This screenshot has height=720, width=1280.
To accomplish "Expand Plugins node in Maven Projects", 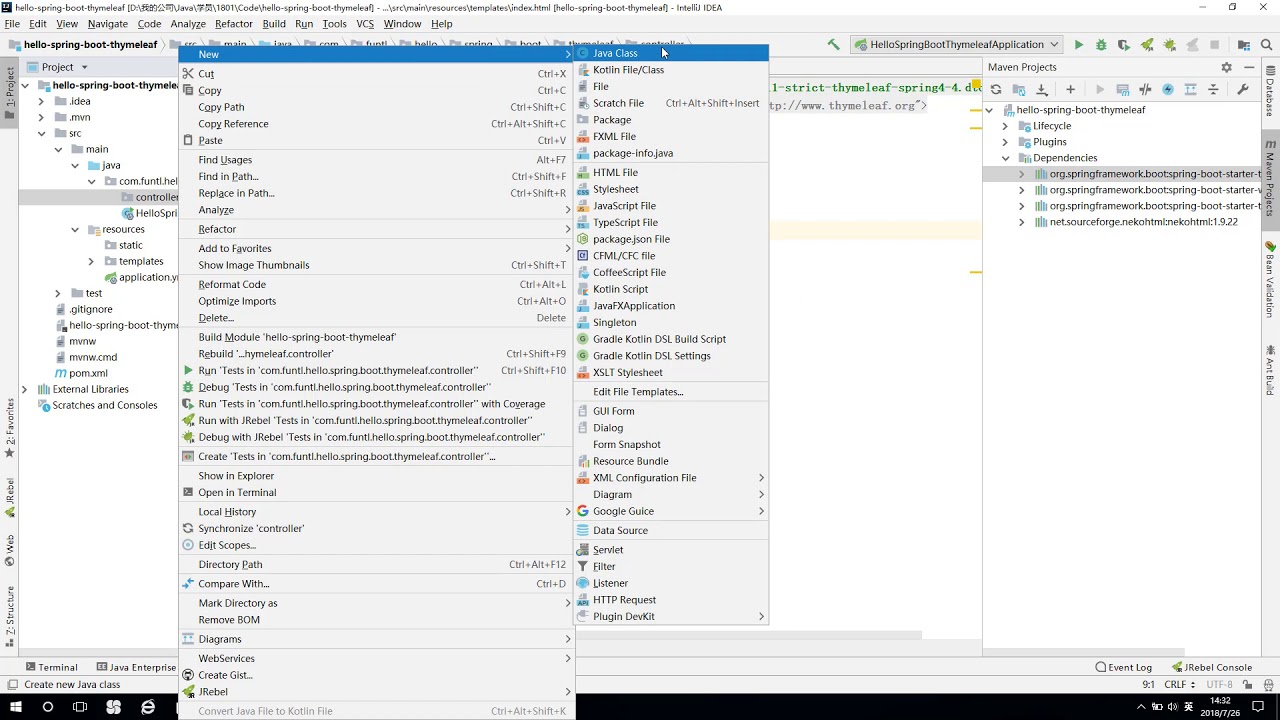I will click(1005, 142).
